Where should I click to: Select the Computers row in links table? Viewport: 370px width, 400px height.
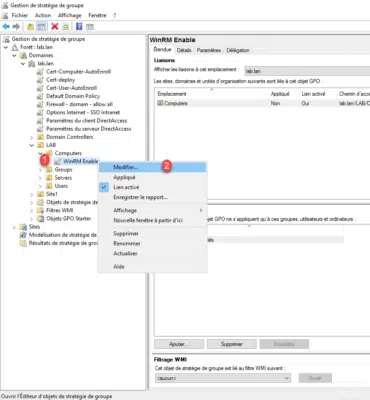tap(262, 103)
